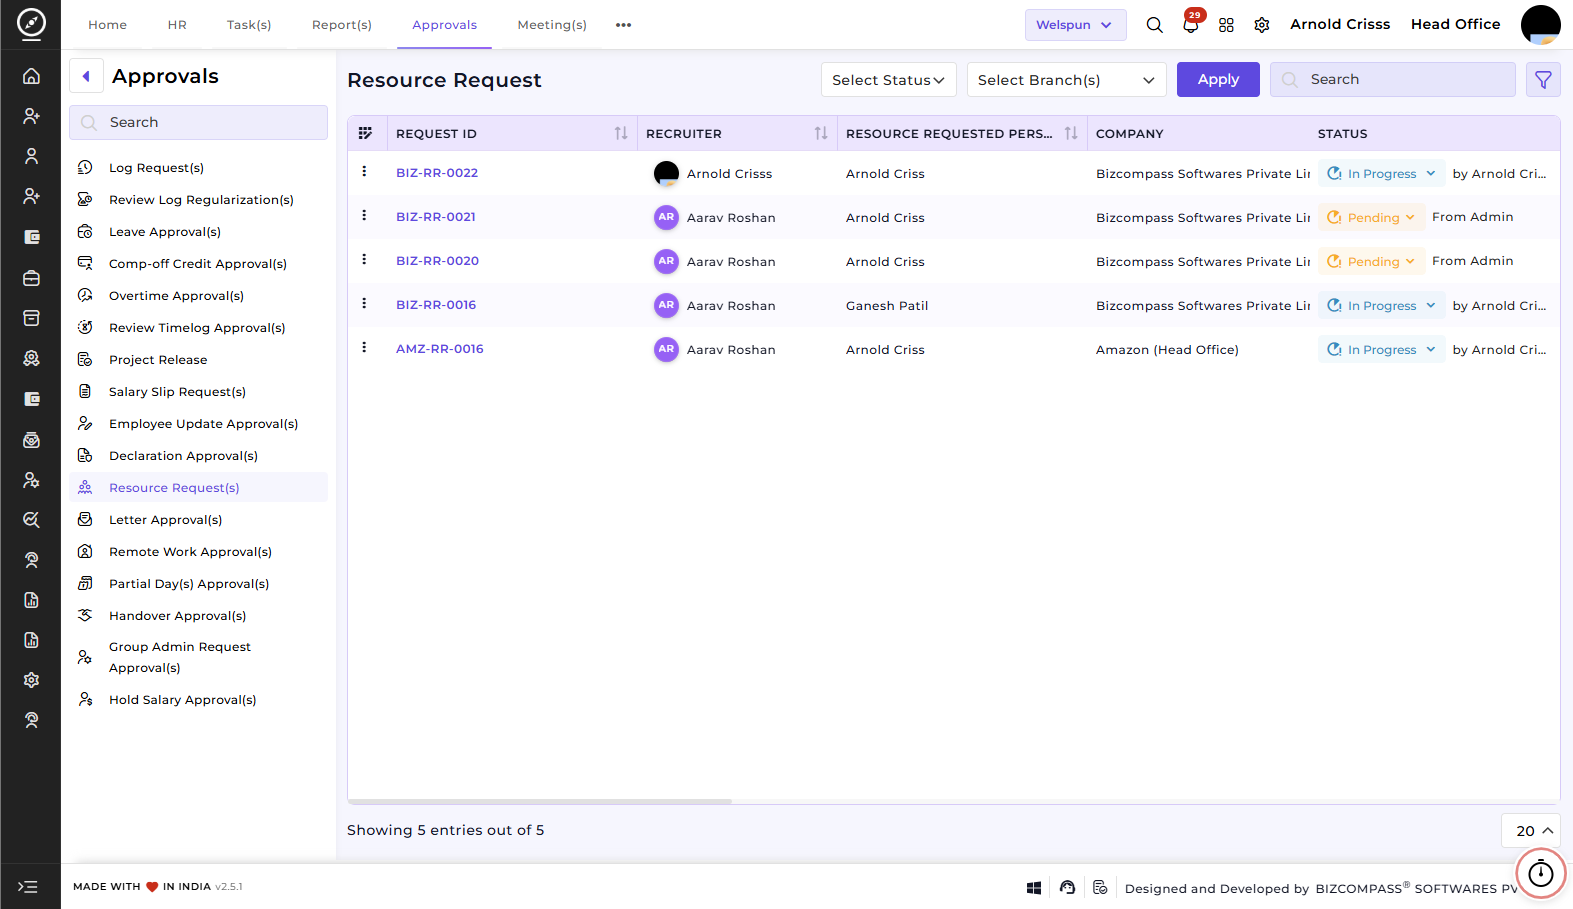Click the user profile avatar

tap(1540, 25)
